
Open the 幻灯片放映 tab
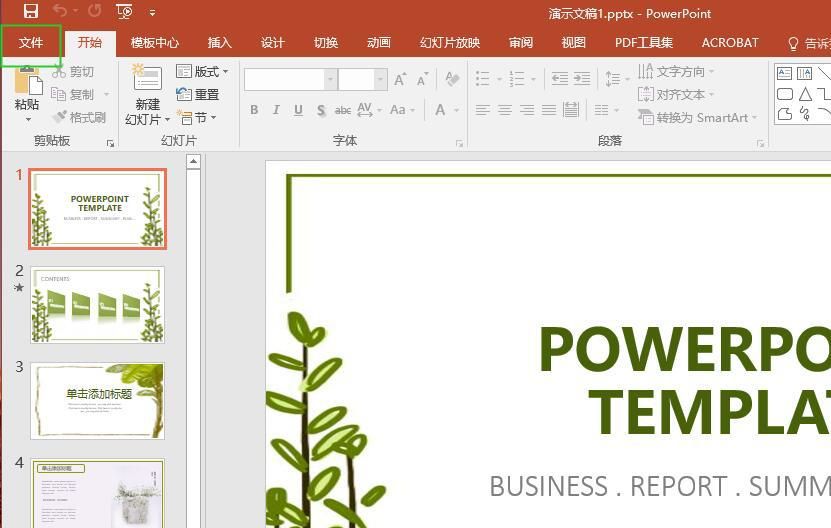point(450,42)
